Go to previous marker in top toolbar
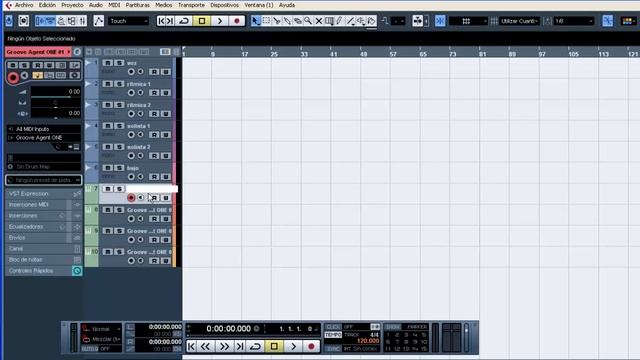640x360 pixels. (162, 21)
